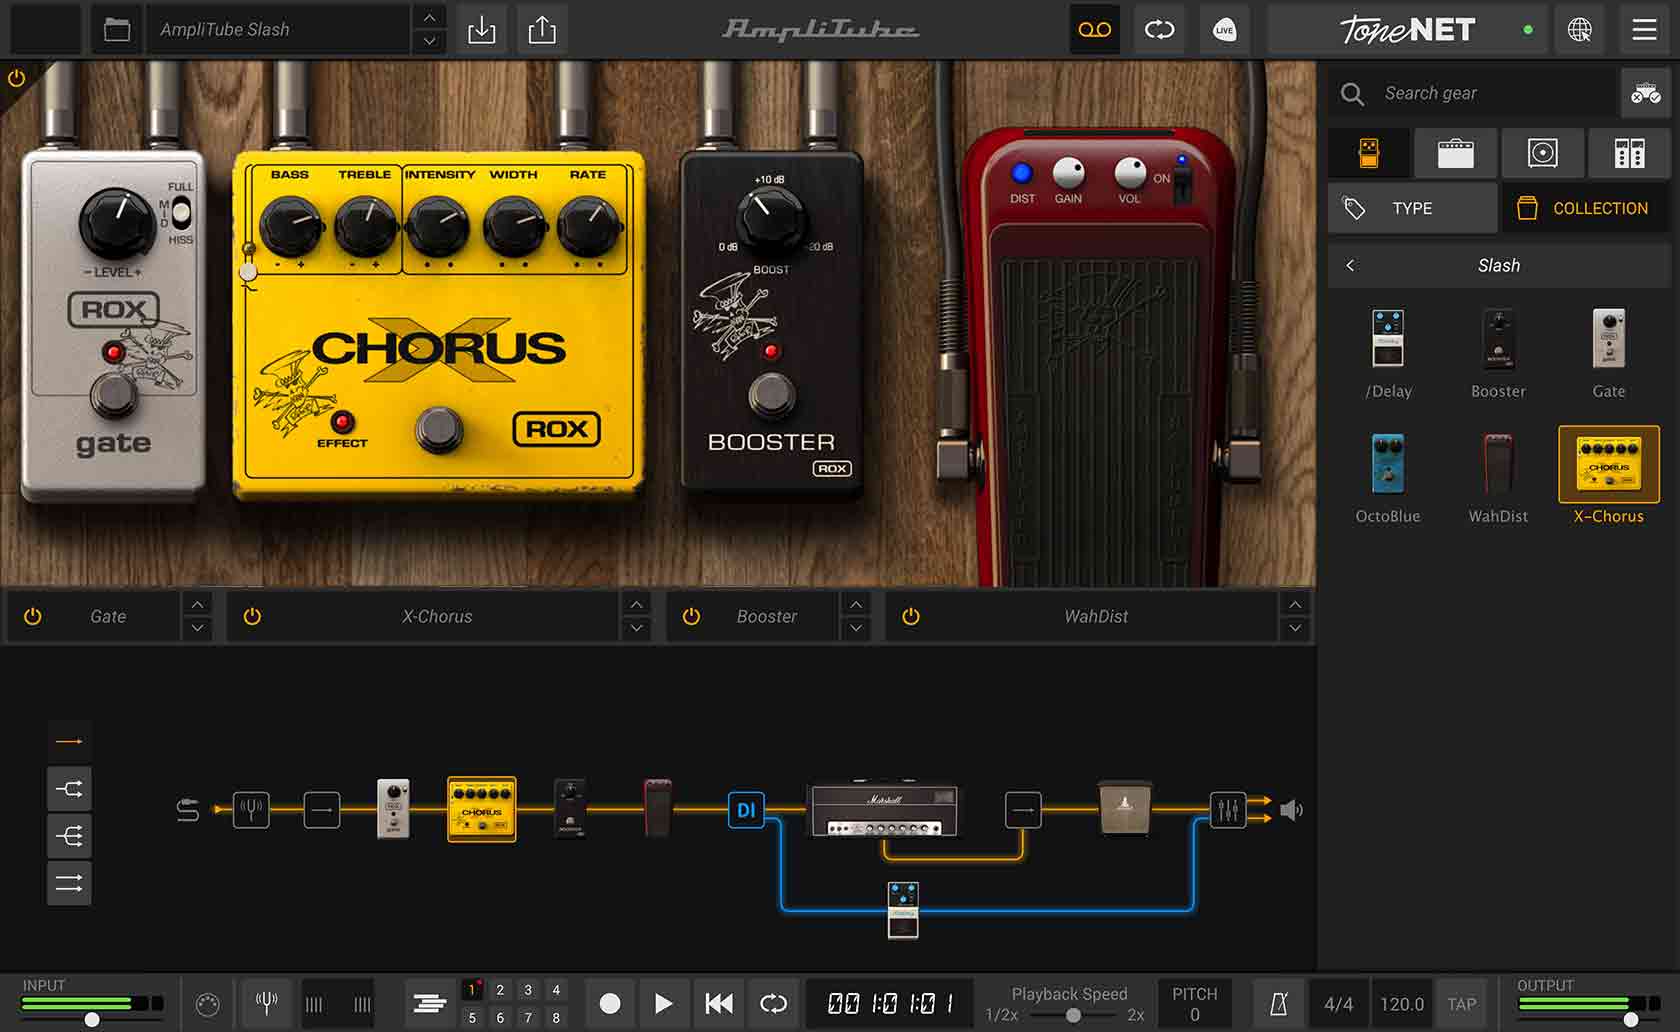
Task: Flip the Gate FULL/MID/HISS switch
Action: (x=181, y=212)
